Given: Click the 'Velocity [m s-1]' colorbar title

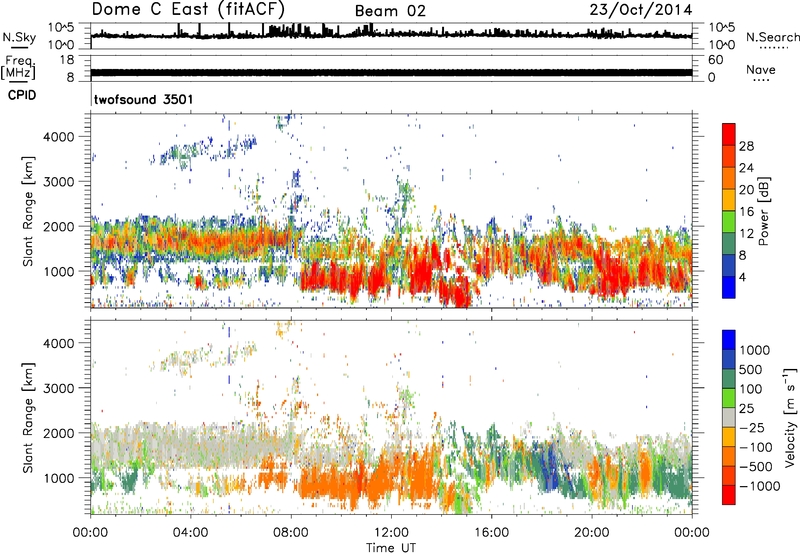Looking at the screenshot, I should click(x=790, y=417).
